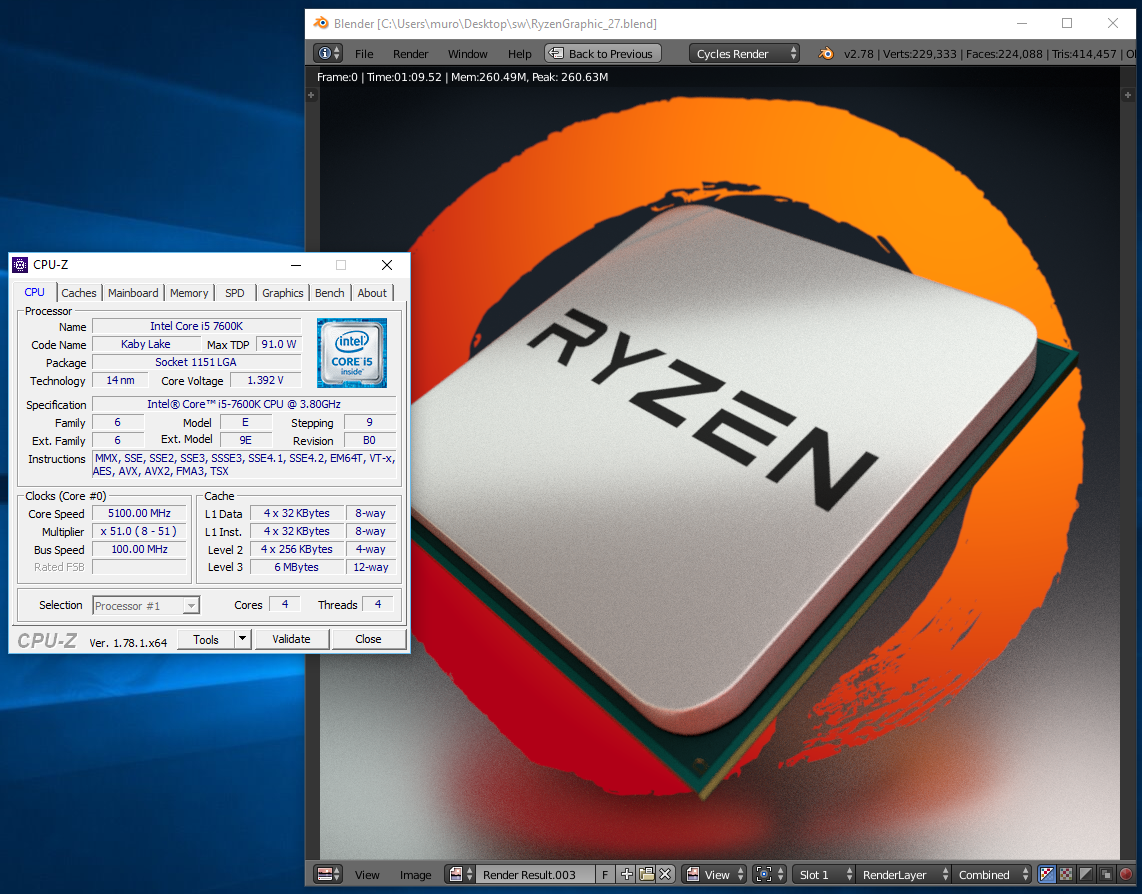The height and width of the screenshot is (894, 1142).
Task: Expand top area split corner widget
Action: [x=311, y=95]
